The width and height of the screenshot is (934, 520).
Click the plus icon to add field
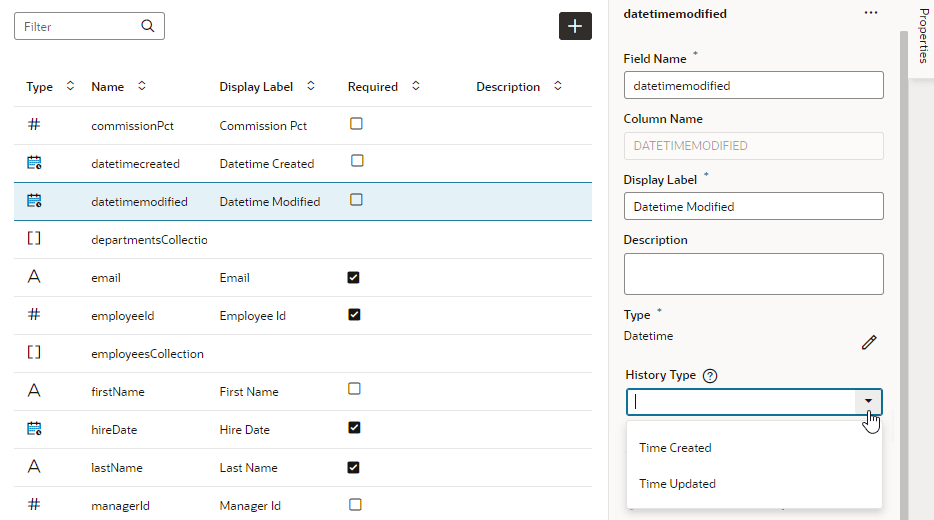[x=575, y=27]
